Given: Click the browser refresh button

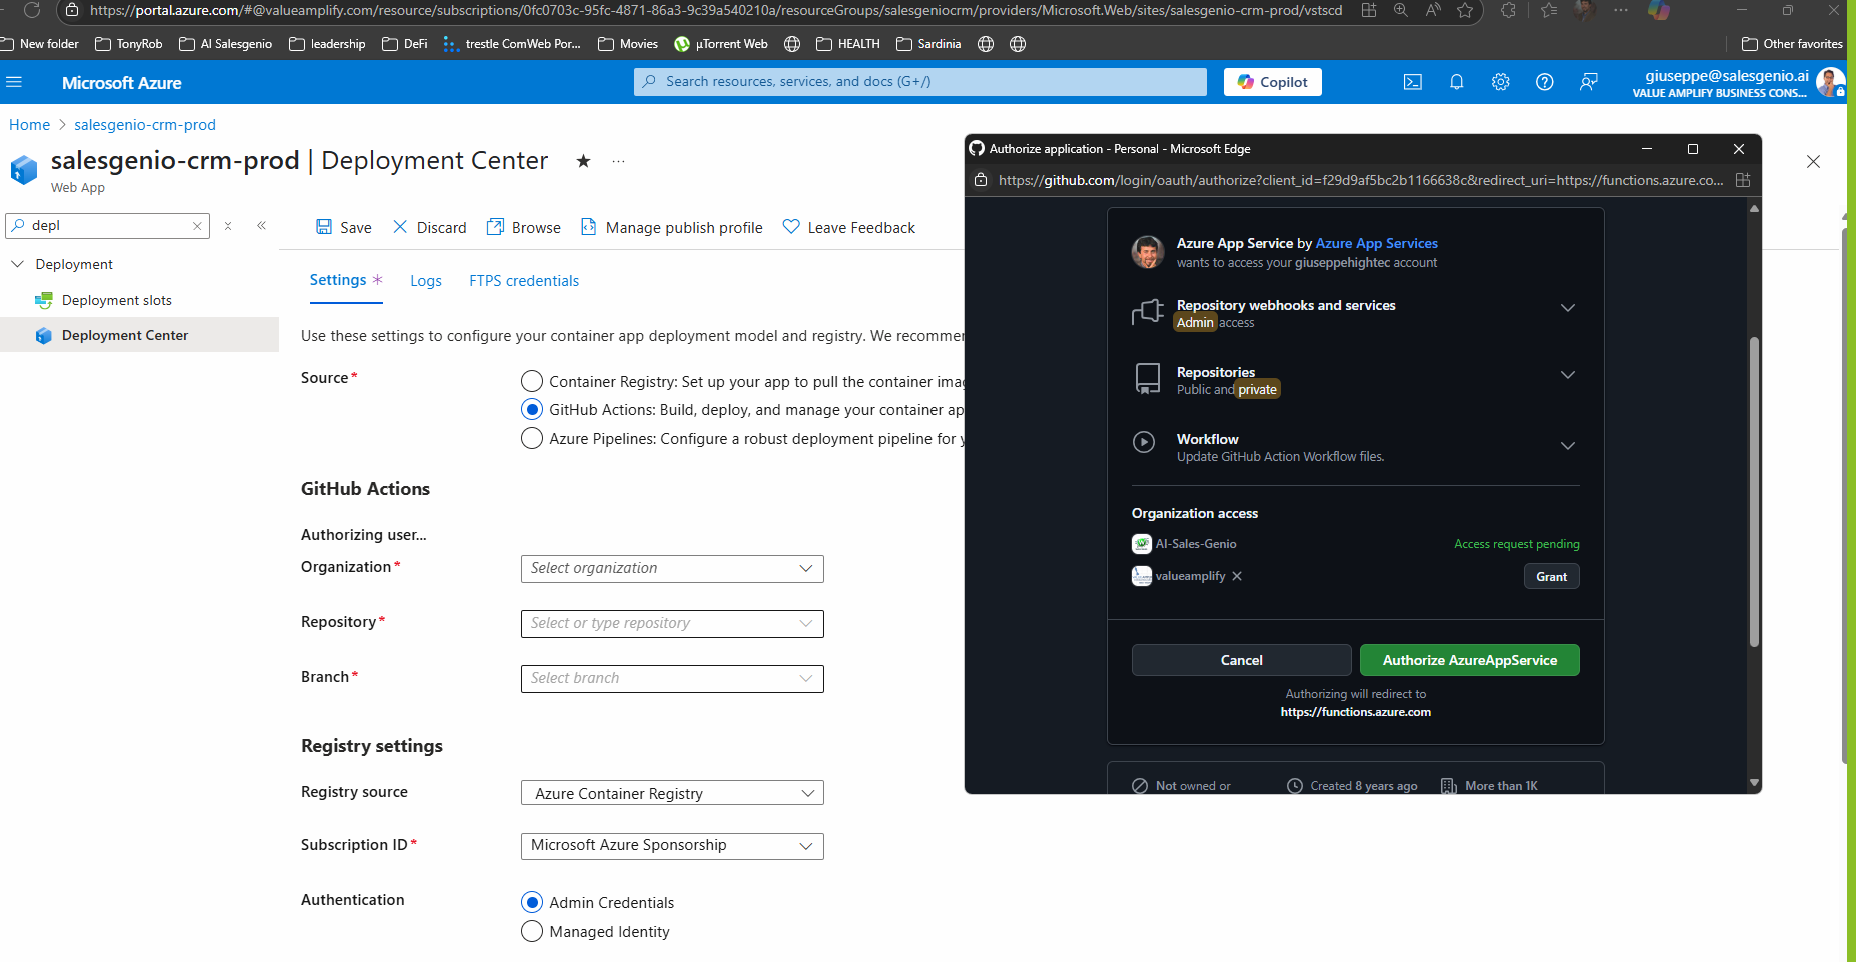Looking at the screenshot, I should pyautogui.click(x=32, y=10).
